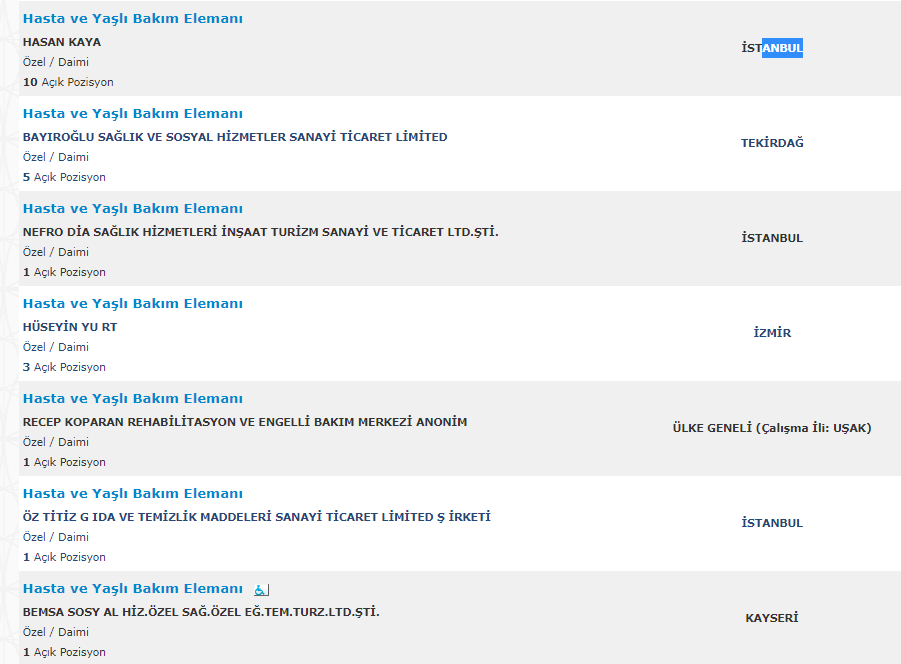Click the KAYSERİ location label
Viewport: 901px width, 664px height.
(x=772, y=618)
